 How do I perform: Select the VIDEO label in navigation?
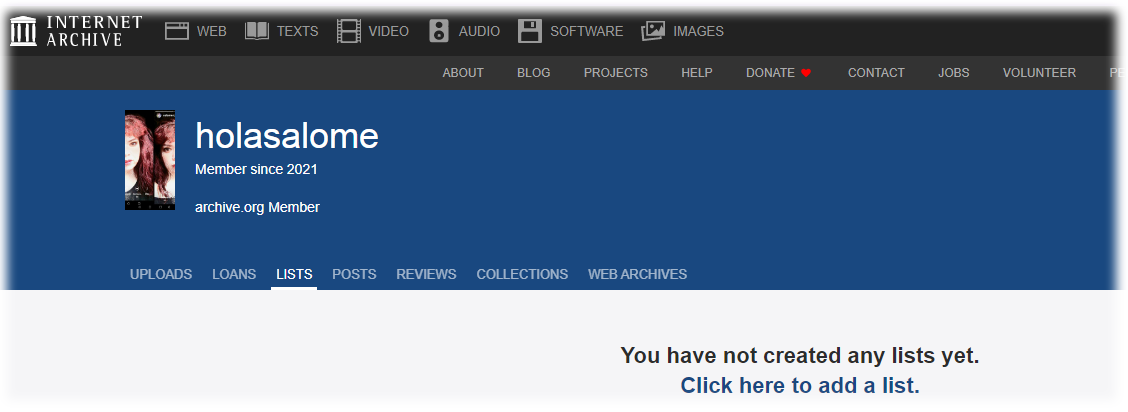pos(388,31)
